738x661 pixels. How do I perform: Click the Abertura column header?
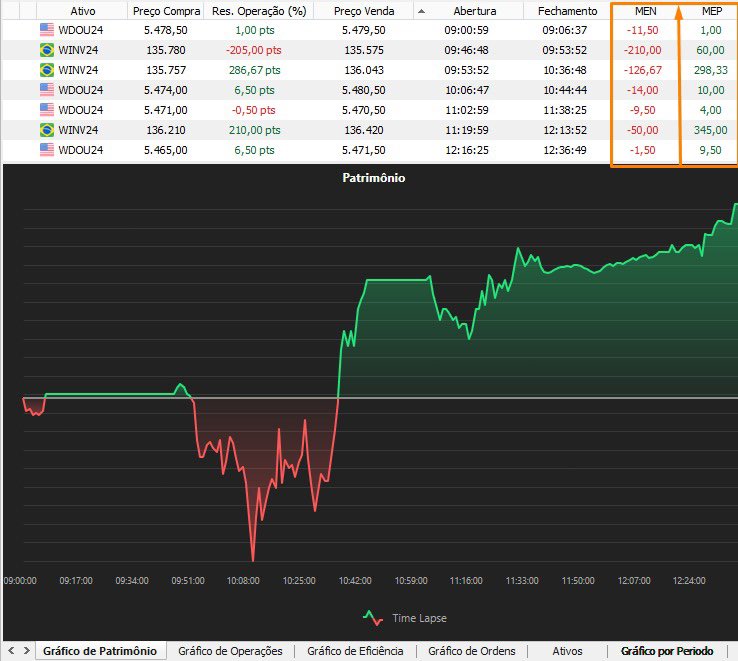474,11
